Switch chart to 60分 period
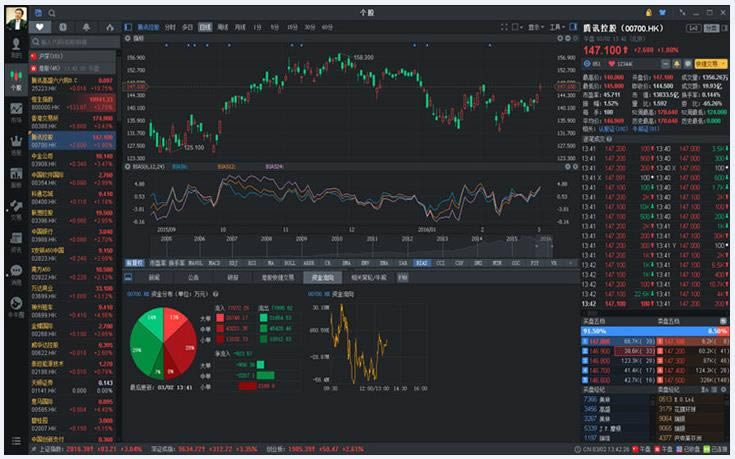The width and height of the screenshot is (735, 459). pyautogui.click(x=327, y=27)
